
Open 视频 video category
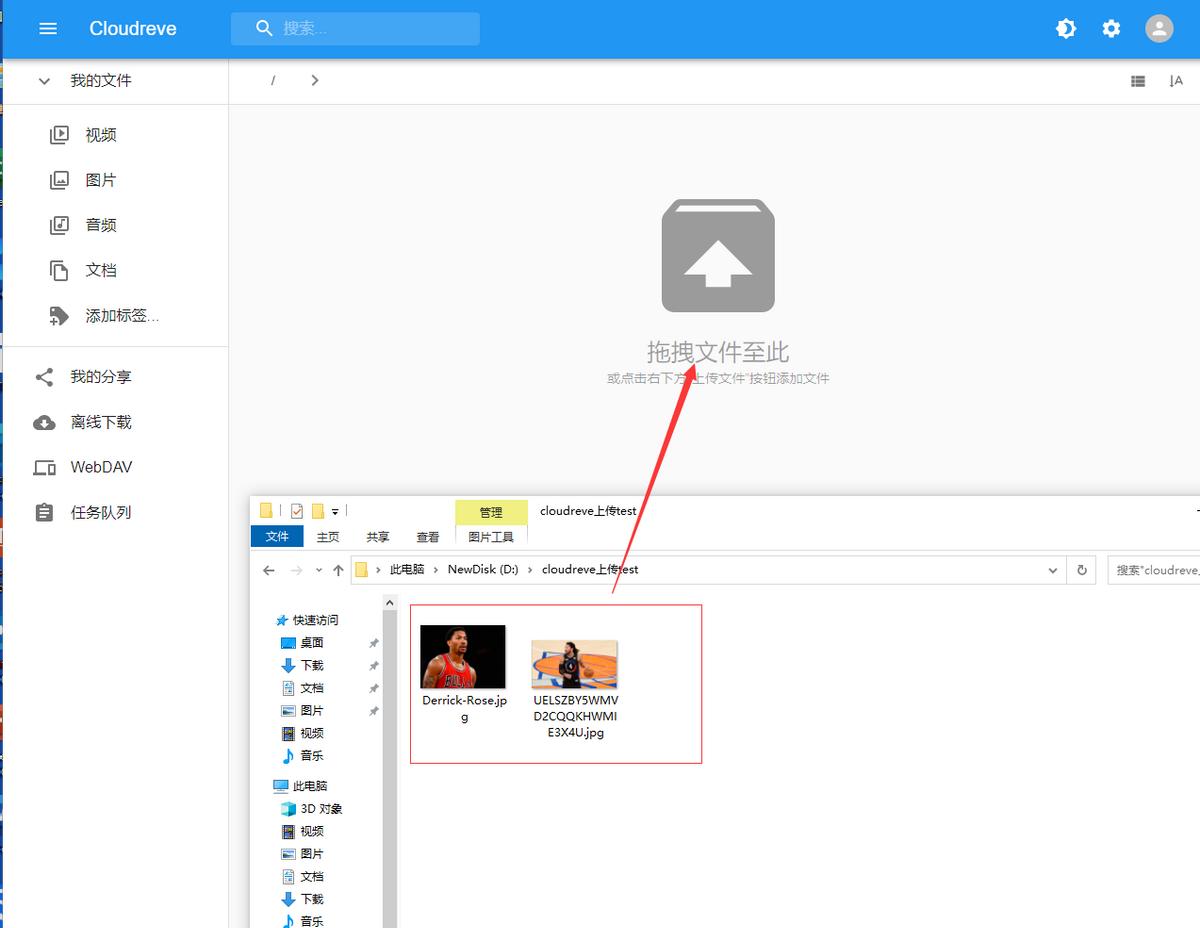tap(100, 135)
